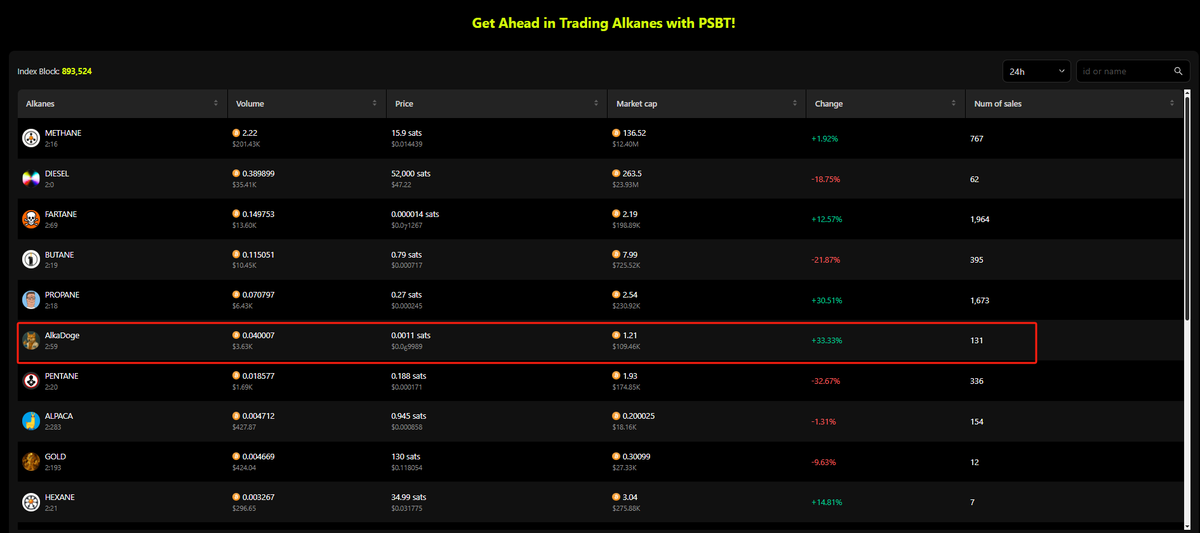Click FARTANE sales count 1,964
The height and width of the screenshot is (533, 1200).
pyautogui.click(x=980, y=219)
